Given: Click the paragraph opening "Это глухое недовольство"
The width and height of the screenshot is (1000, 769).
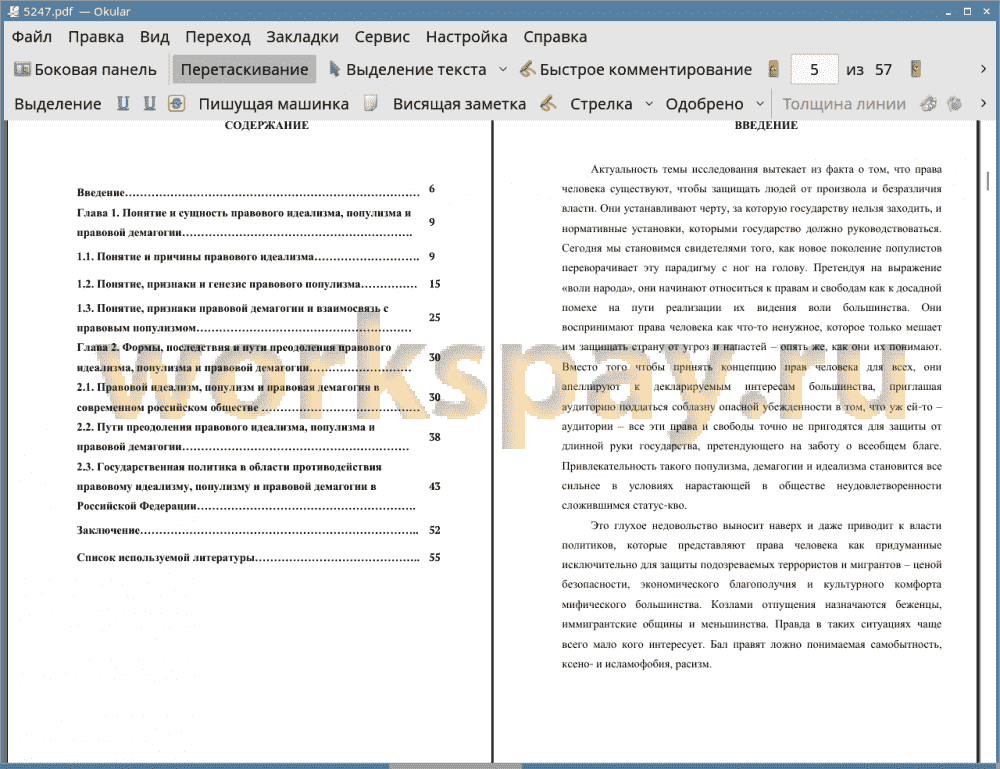Looking at the screenshot, I should [x=751, y=594].
